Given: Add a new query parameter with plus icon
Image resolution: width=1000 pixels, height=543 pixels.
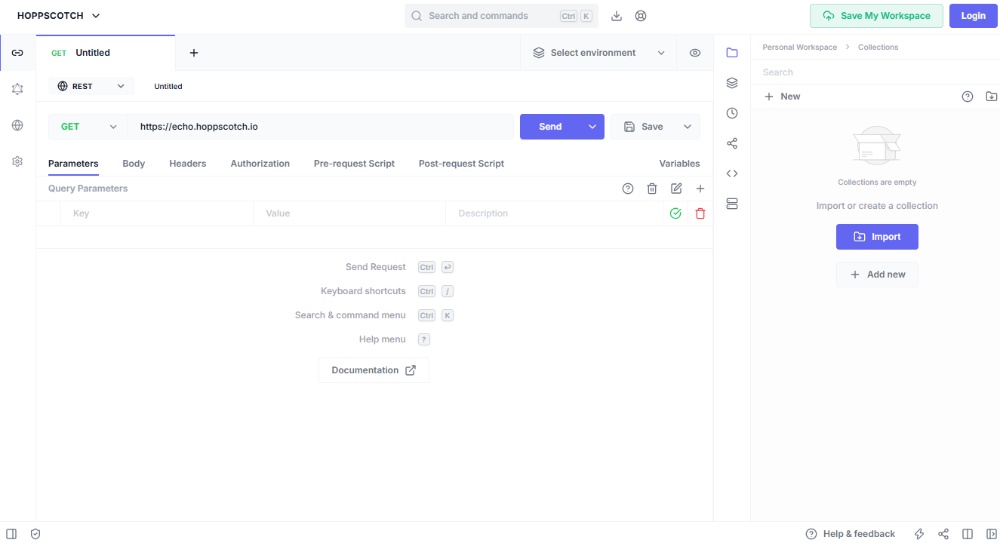Looking at the screenshot, I should (700, 188).
